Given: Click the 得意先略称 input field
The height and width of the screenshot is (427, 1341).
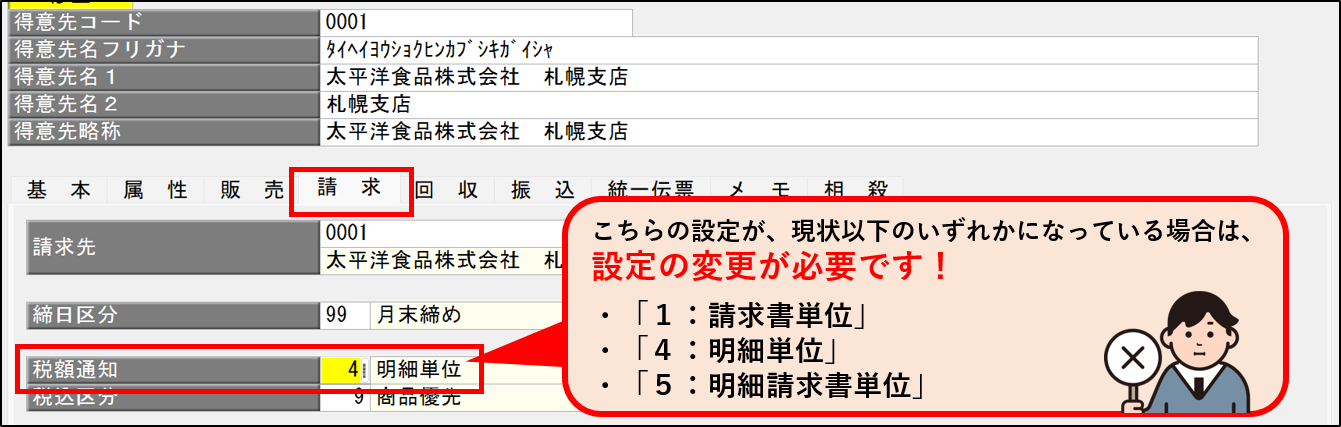Looking at the screenshot, I should 789,131.
